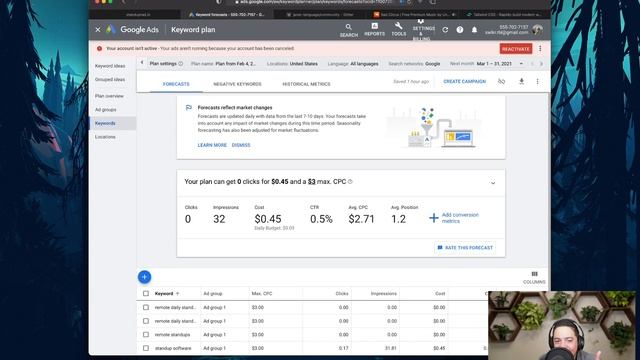Open the Columns selector
This screenshot has height=360, width=640.
534,278
